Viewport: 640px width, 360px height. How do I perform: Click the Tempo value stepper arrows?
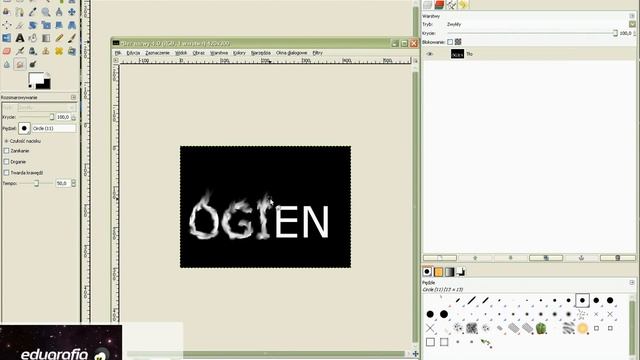pos(73,184)
